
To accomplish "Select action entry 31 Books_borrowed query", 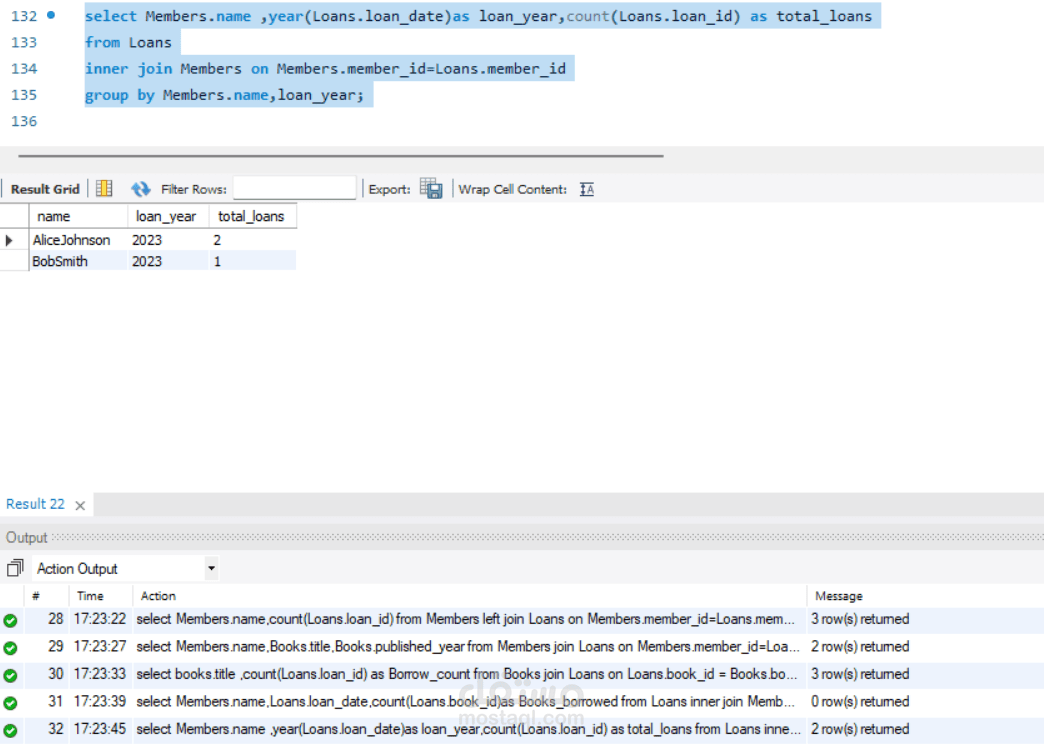I will click(465, 701).
